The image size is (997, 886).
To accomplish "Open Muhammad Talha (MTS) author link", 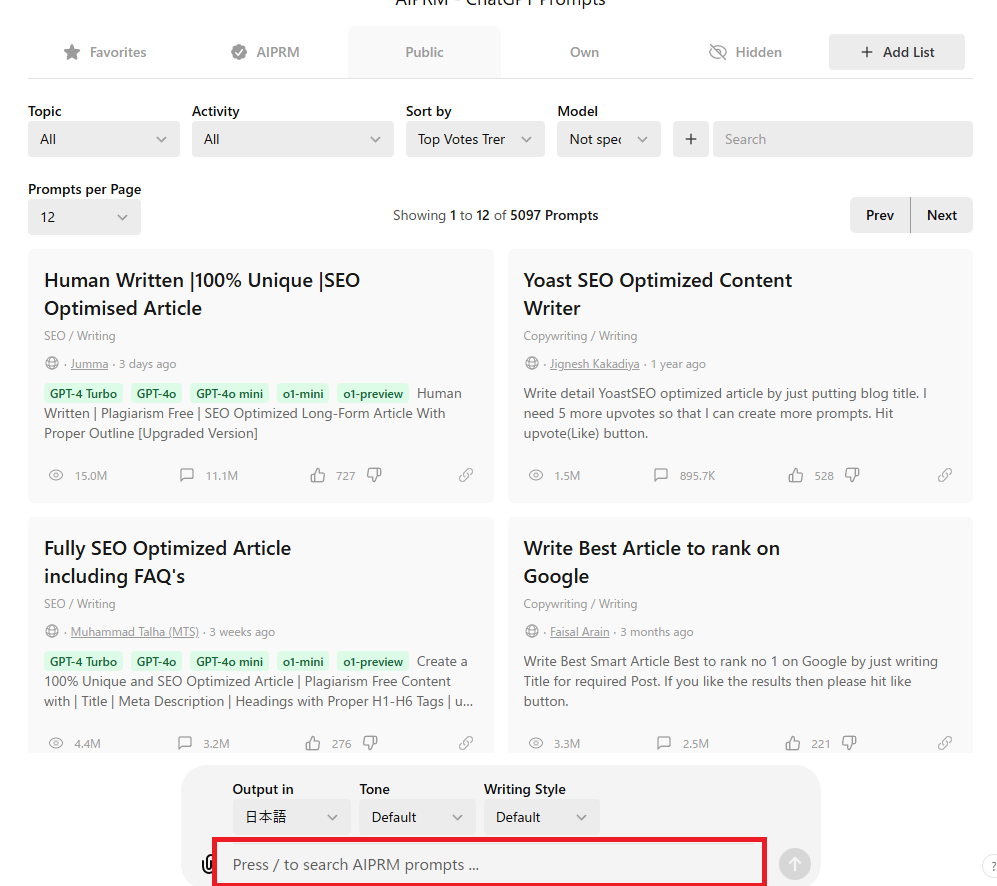I will tap(135, 632).
